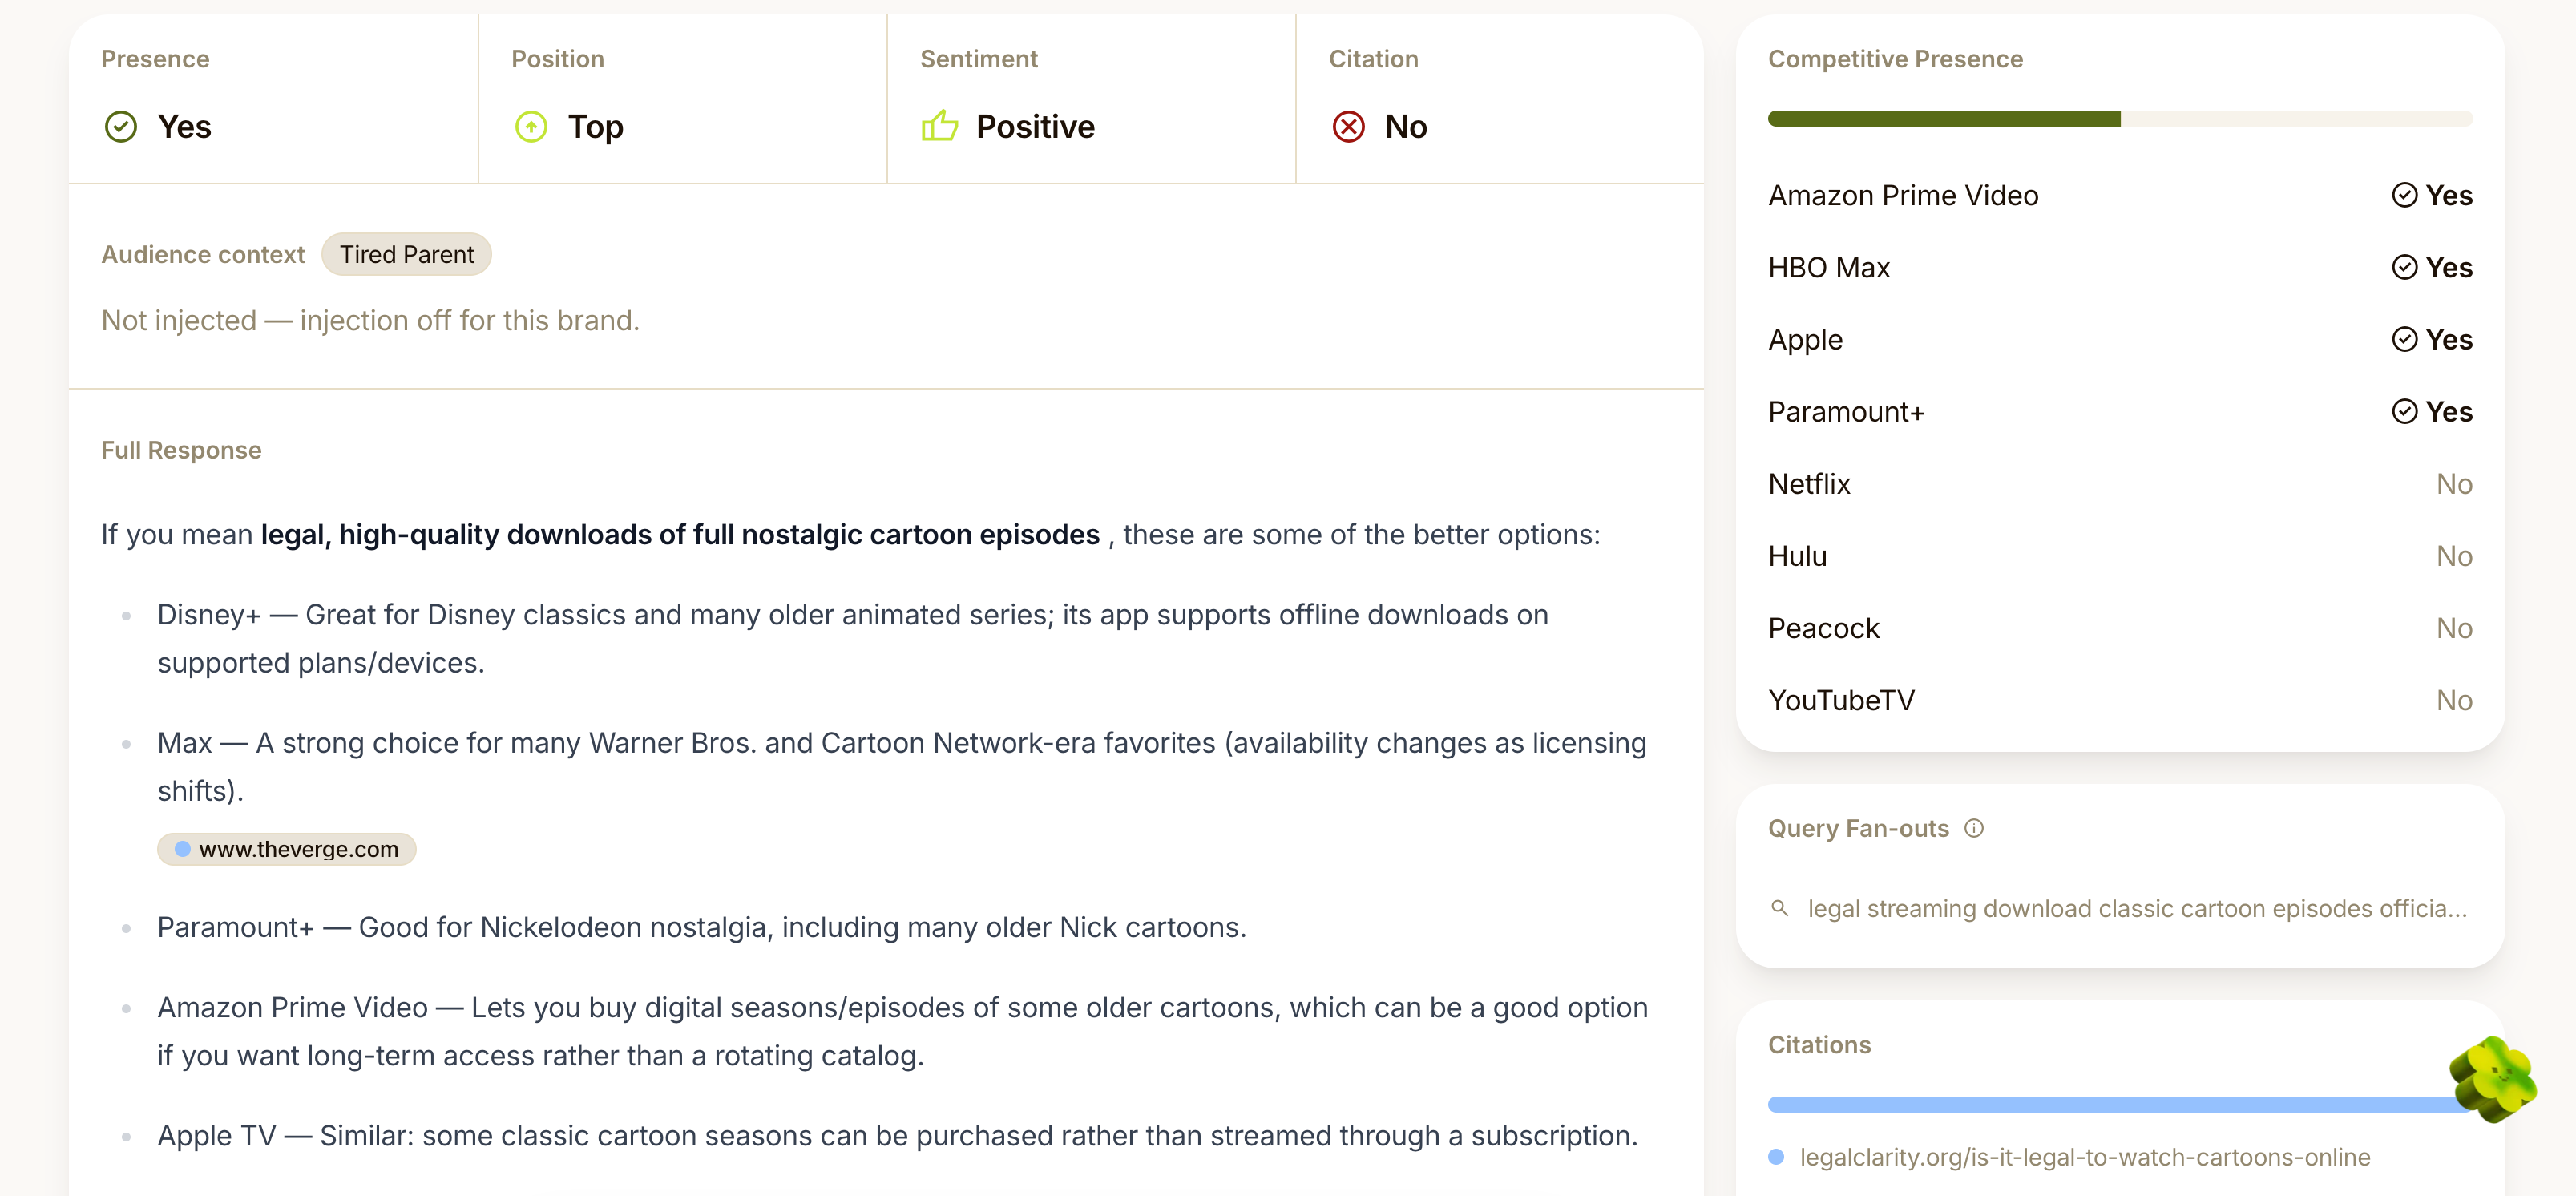Screen dimensions: 2576x1196
Task: Click the No value in Hulu row
Action: coord(2454,555)
